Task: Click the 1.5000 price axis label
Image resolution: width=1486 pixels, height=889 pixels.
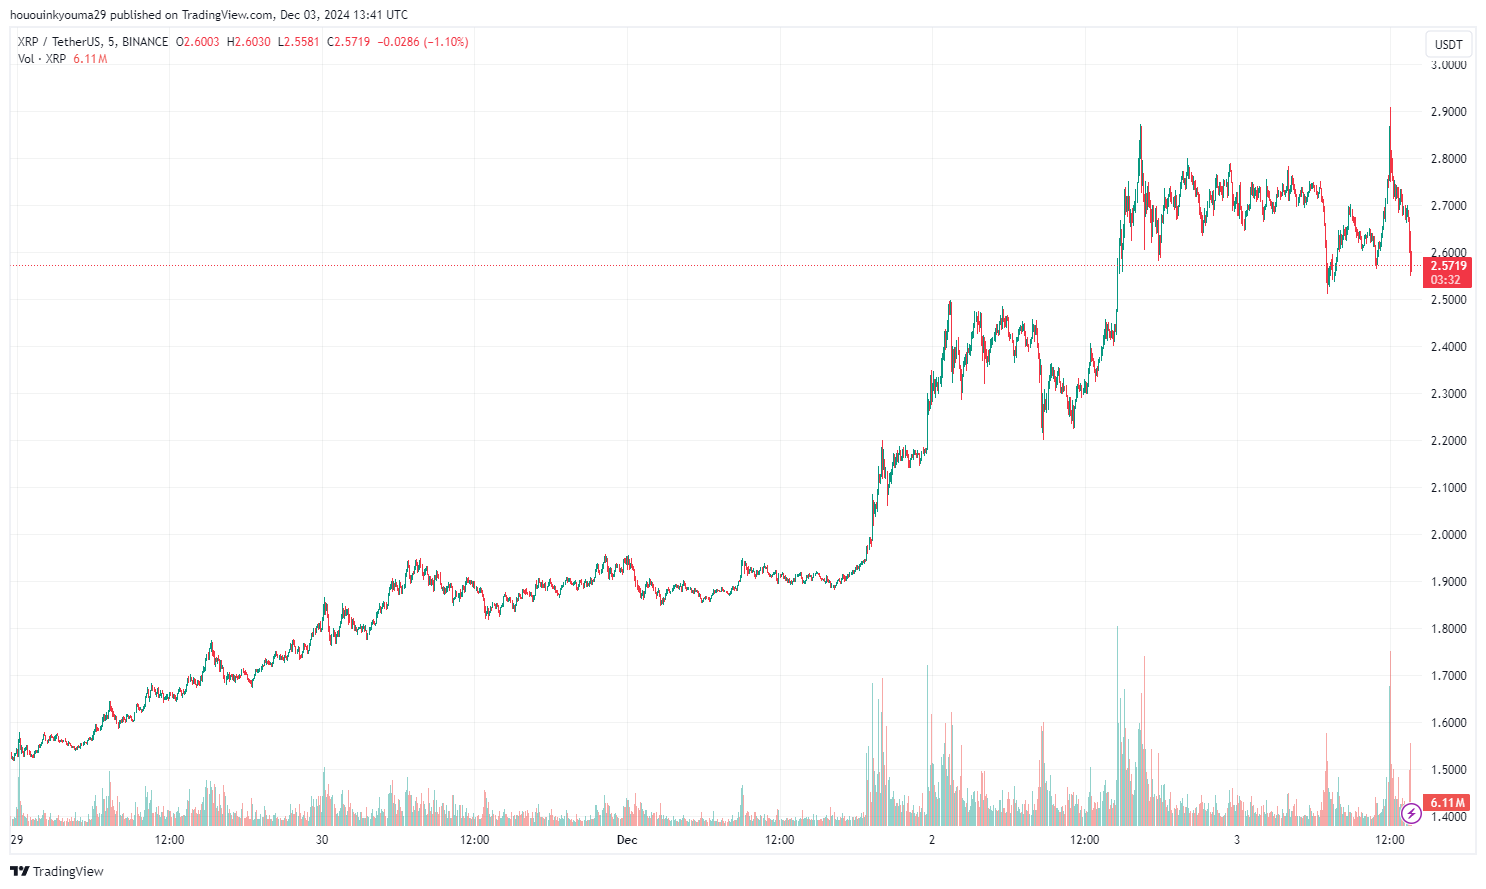Action: tap(1448, 770)
